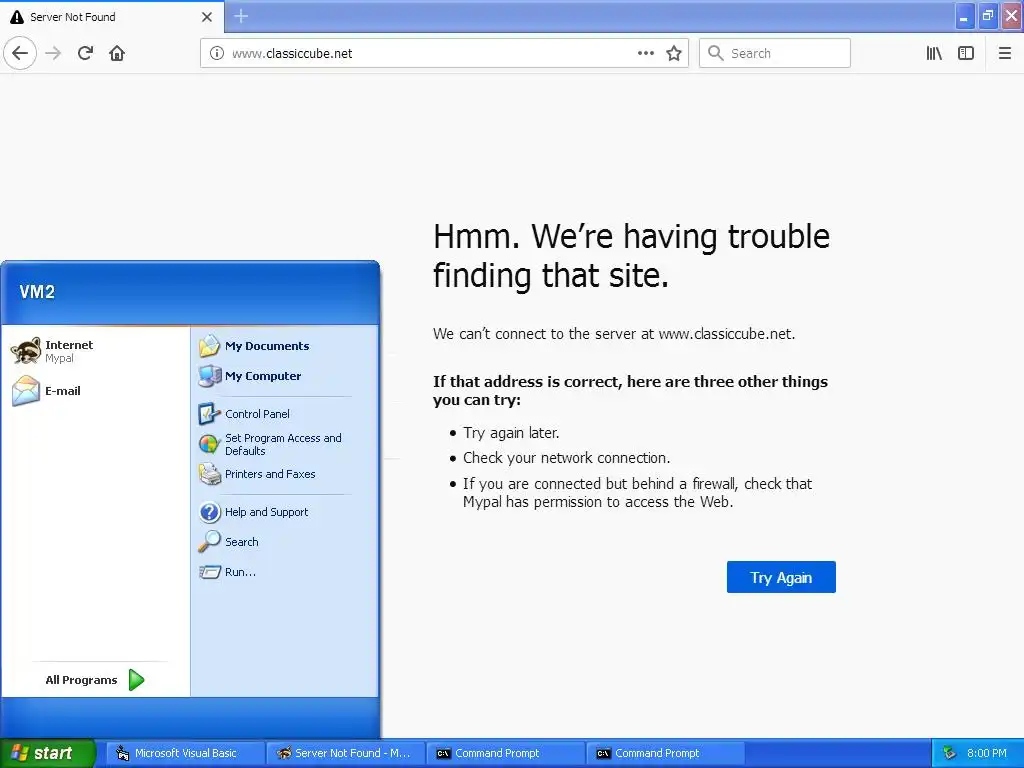Viewport: 1024px width, 768px height.
Task: Open the hamburger application menu
Action: tap(1004, 53)
